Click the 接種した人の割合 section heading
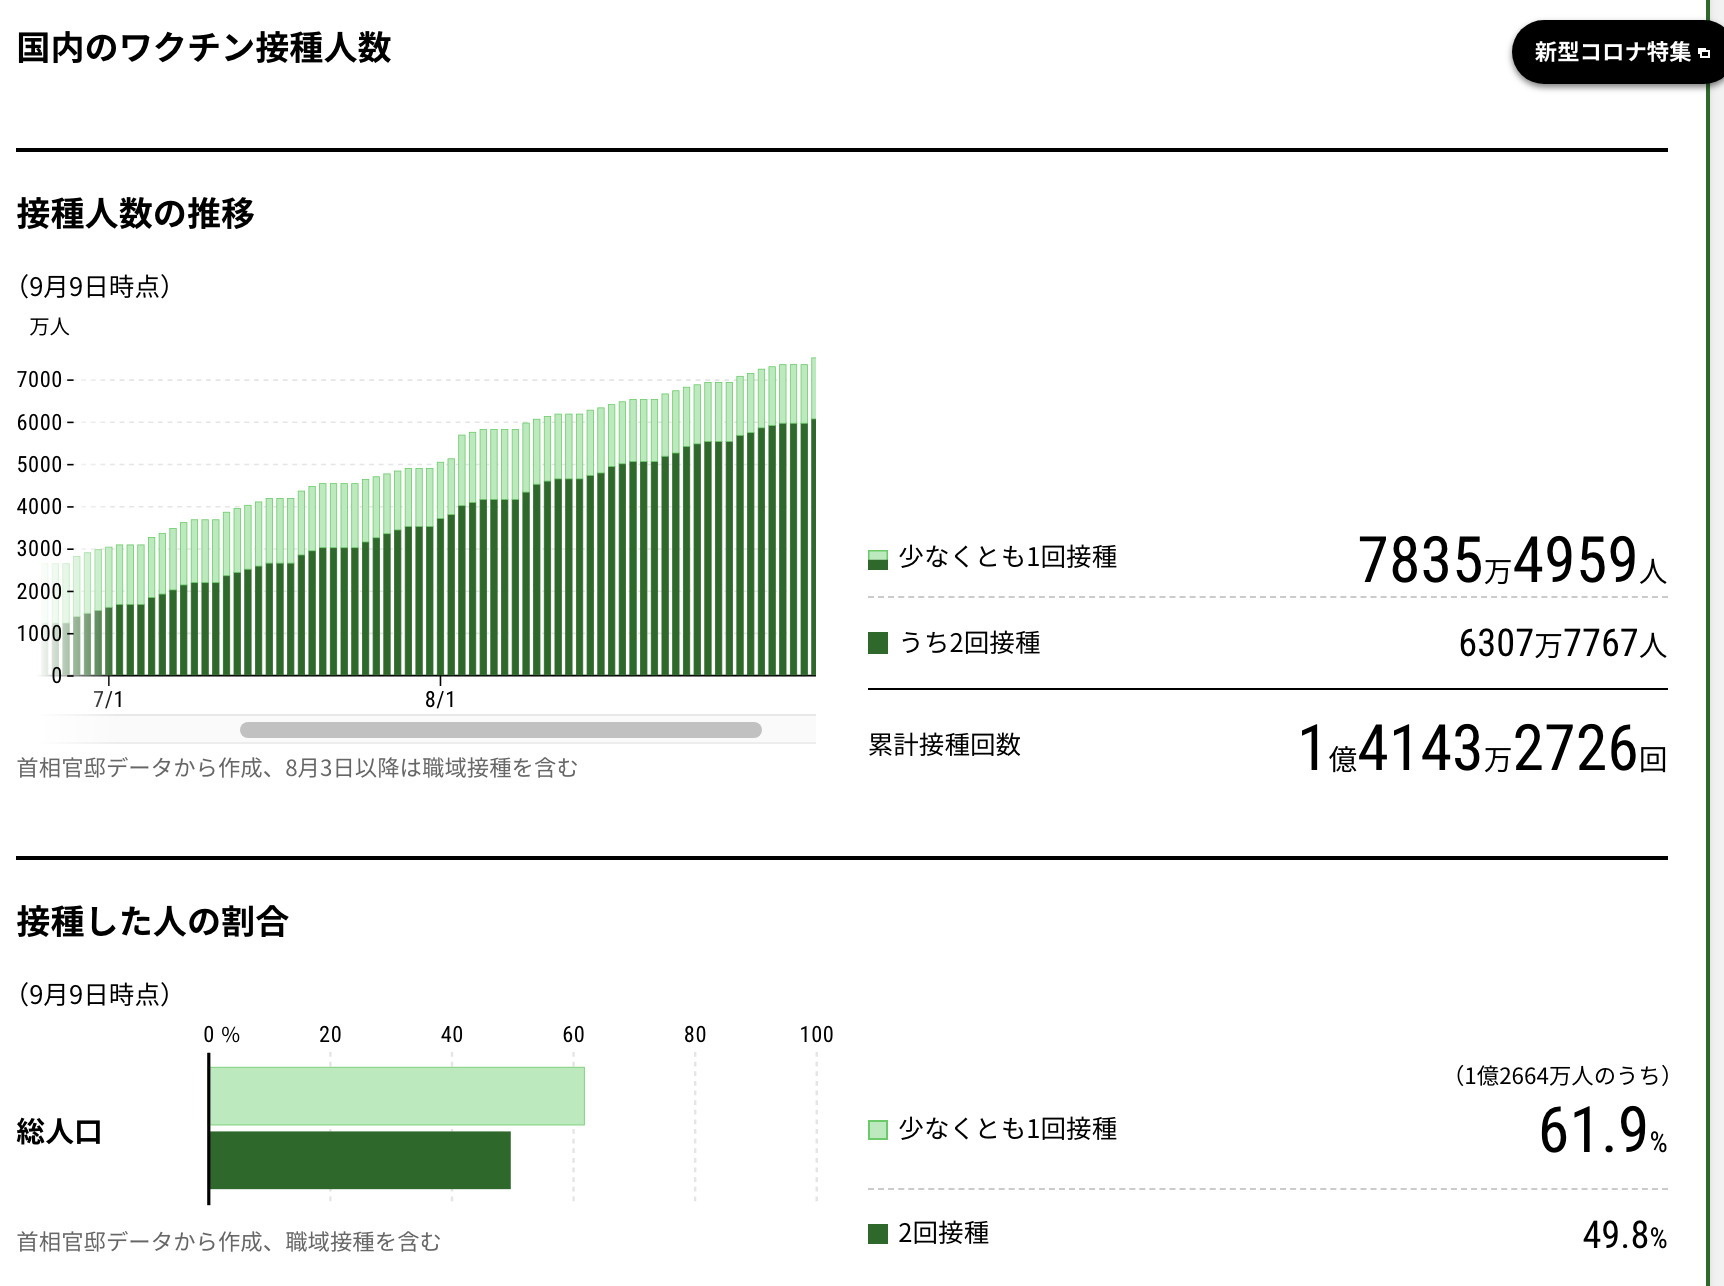Image resolution: width=1724 pixels, height=1286 pixels. tap(153, 921)
